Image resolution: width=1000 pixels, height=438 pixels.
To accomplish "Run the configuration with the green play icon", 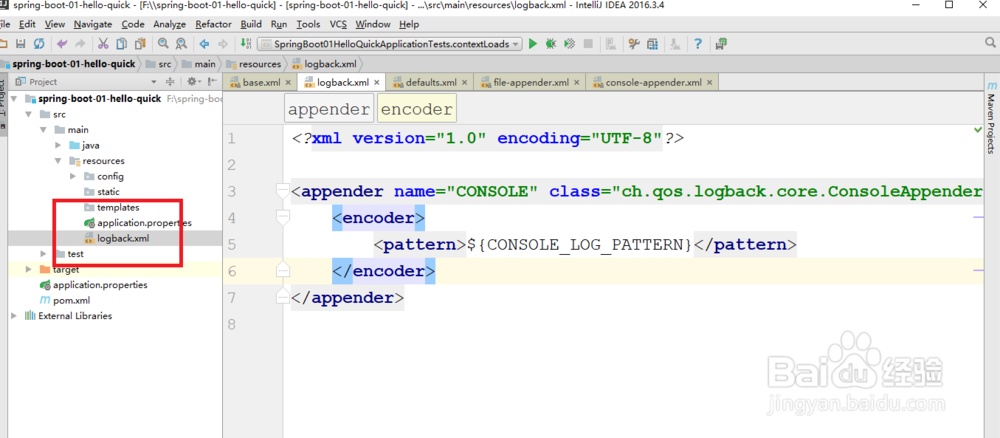I will 533,44.
